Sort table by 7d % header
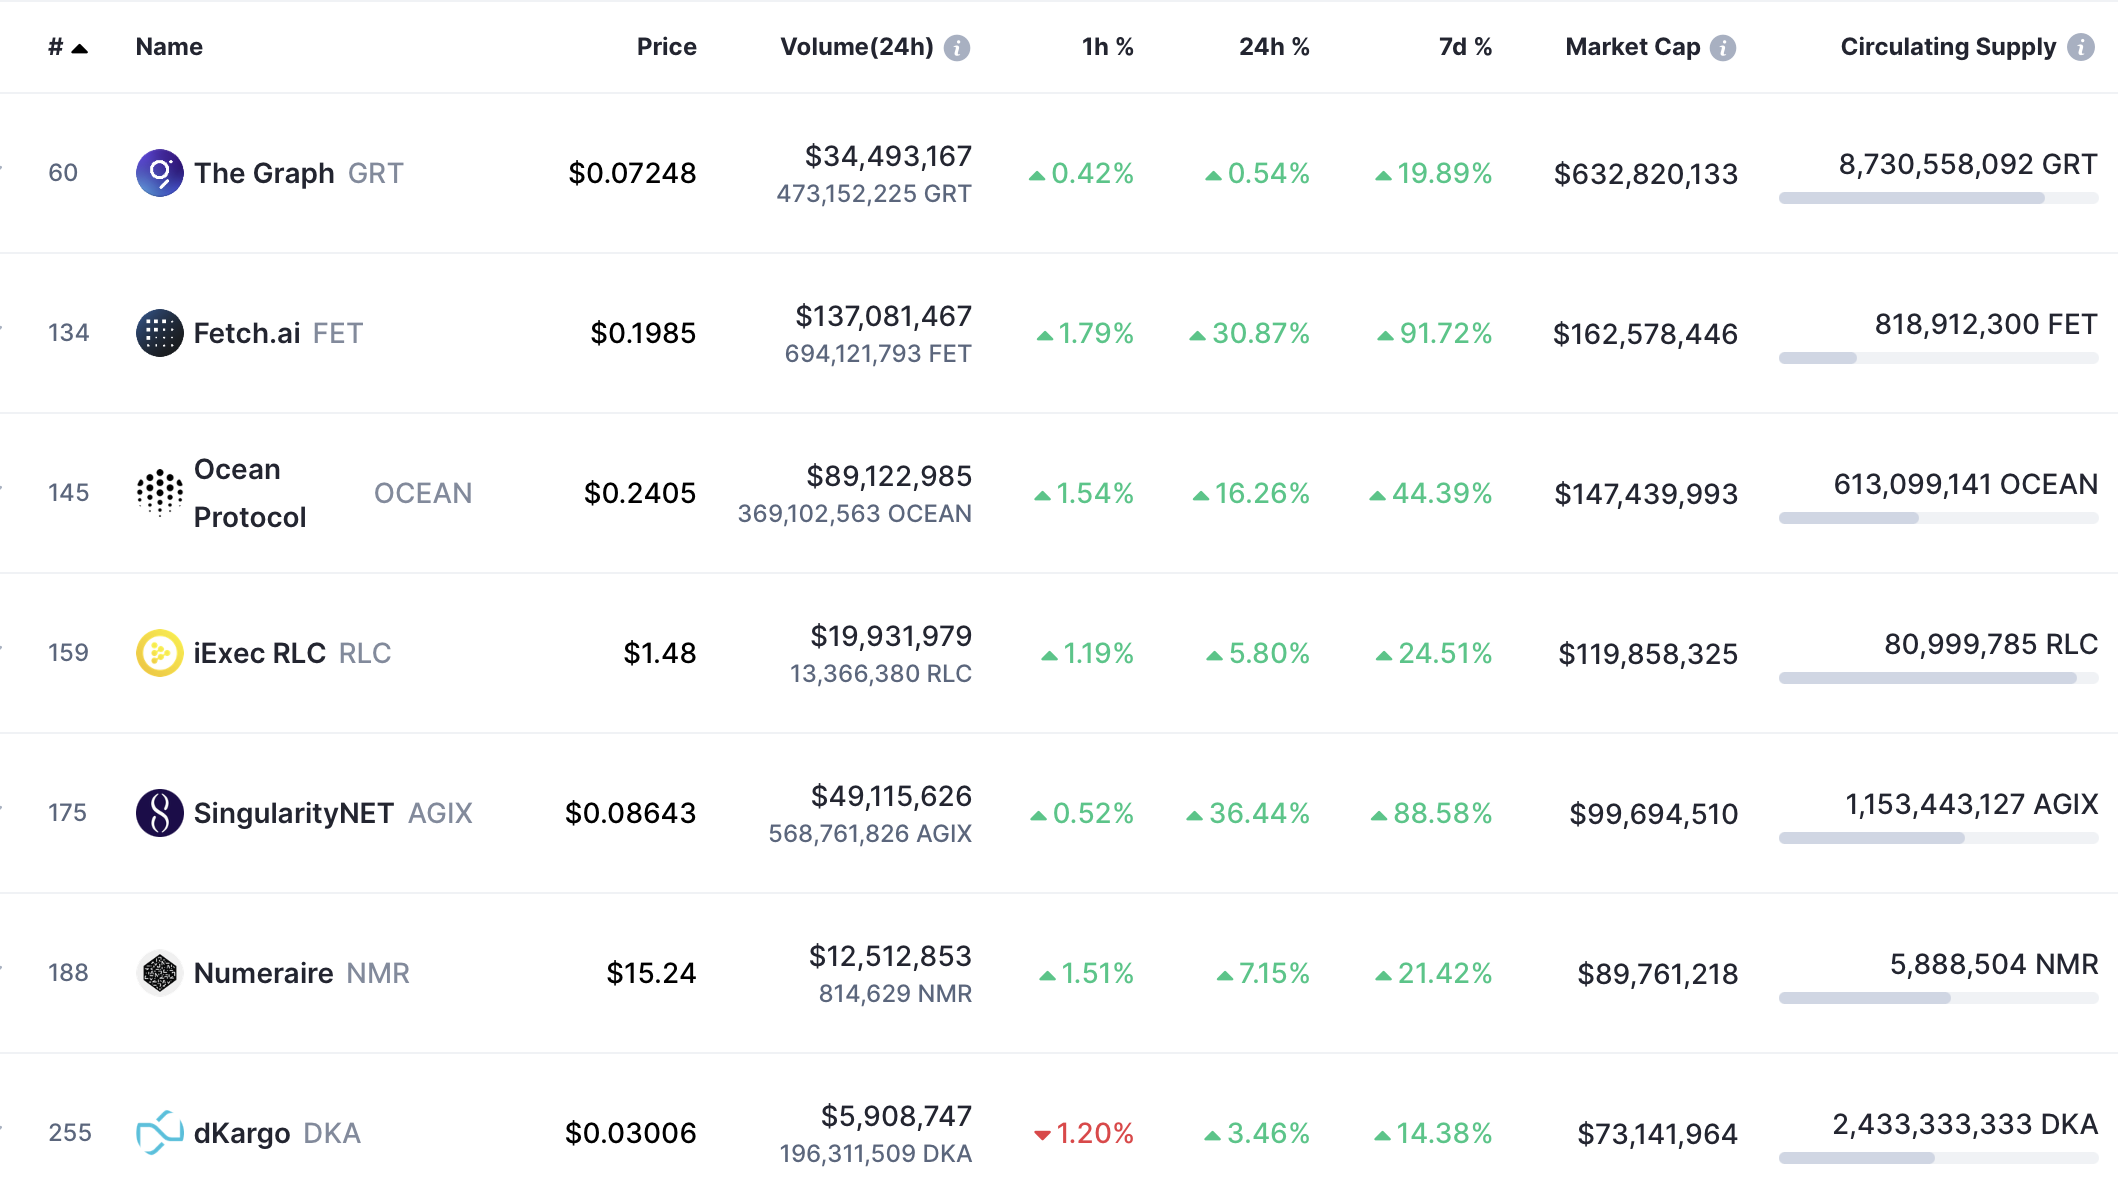The width and height of the screenshot is (2118, 1204). click(x=1464, y=47)
